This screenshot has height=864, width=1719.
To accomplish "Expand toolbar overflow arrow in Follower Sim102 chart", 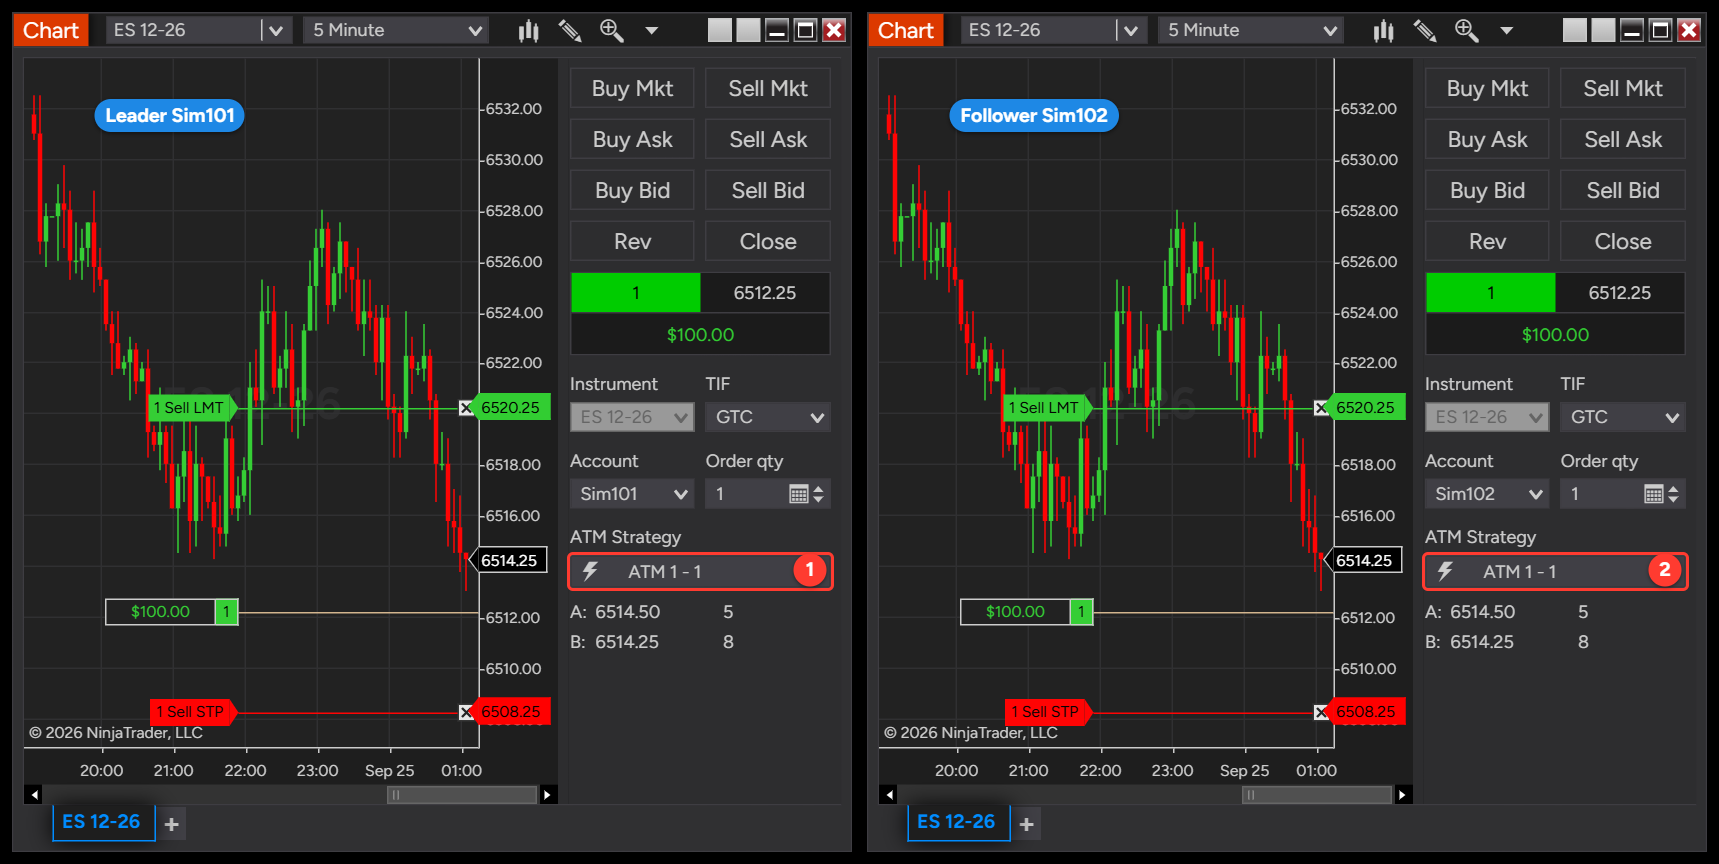I will 1507,31.
